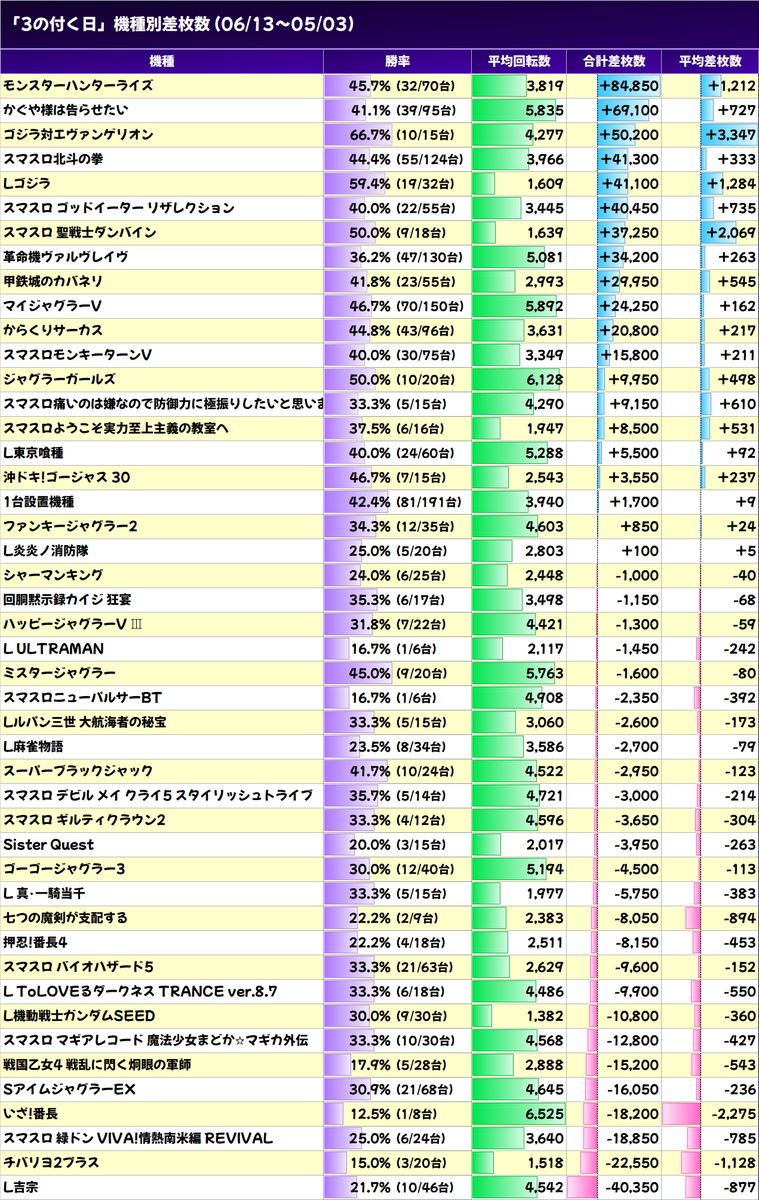Click L麻雀物語 machine name
The width and height of the screenshot is (759, 1200).
[34, 747]
